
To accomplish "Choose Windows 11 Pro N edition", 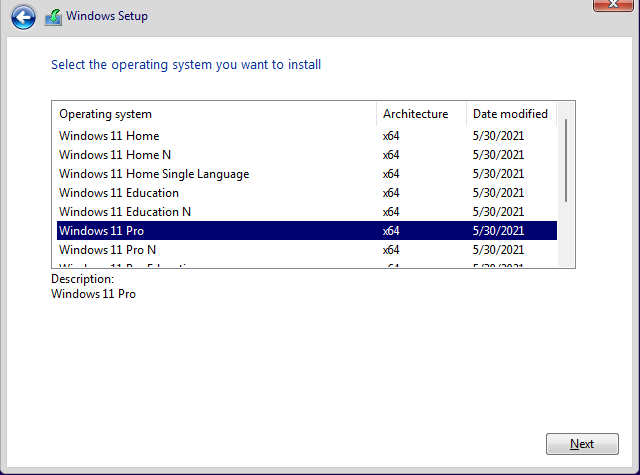I will click(x=108, y=250).
